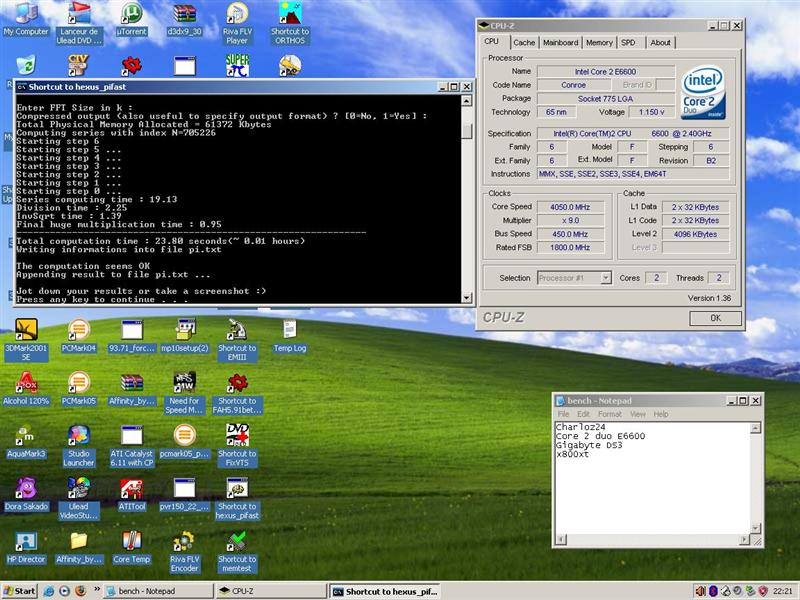800x600 pixels.
Task: Launch the Shortcut to FixVTS icon
Action: tap(237, 445)
